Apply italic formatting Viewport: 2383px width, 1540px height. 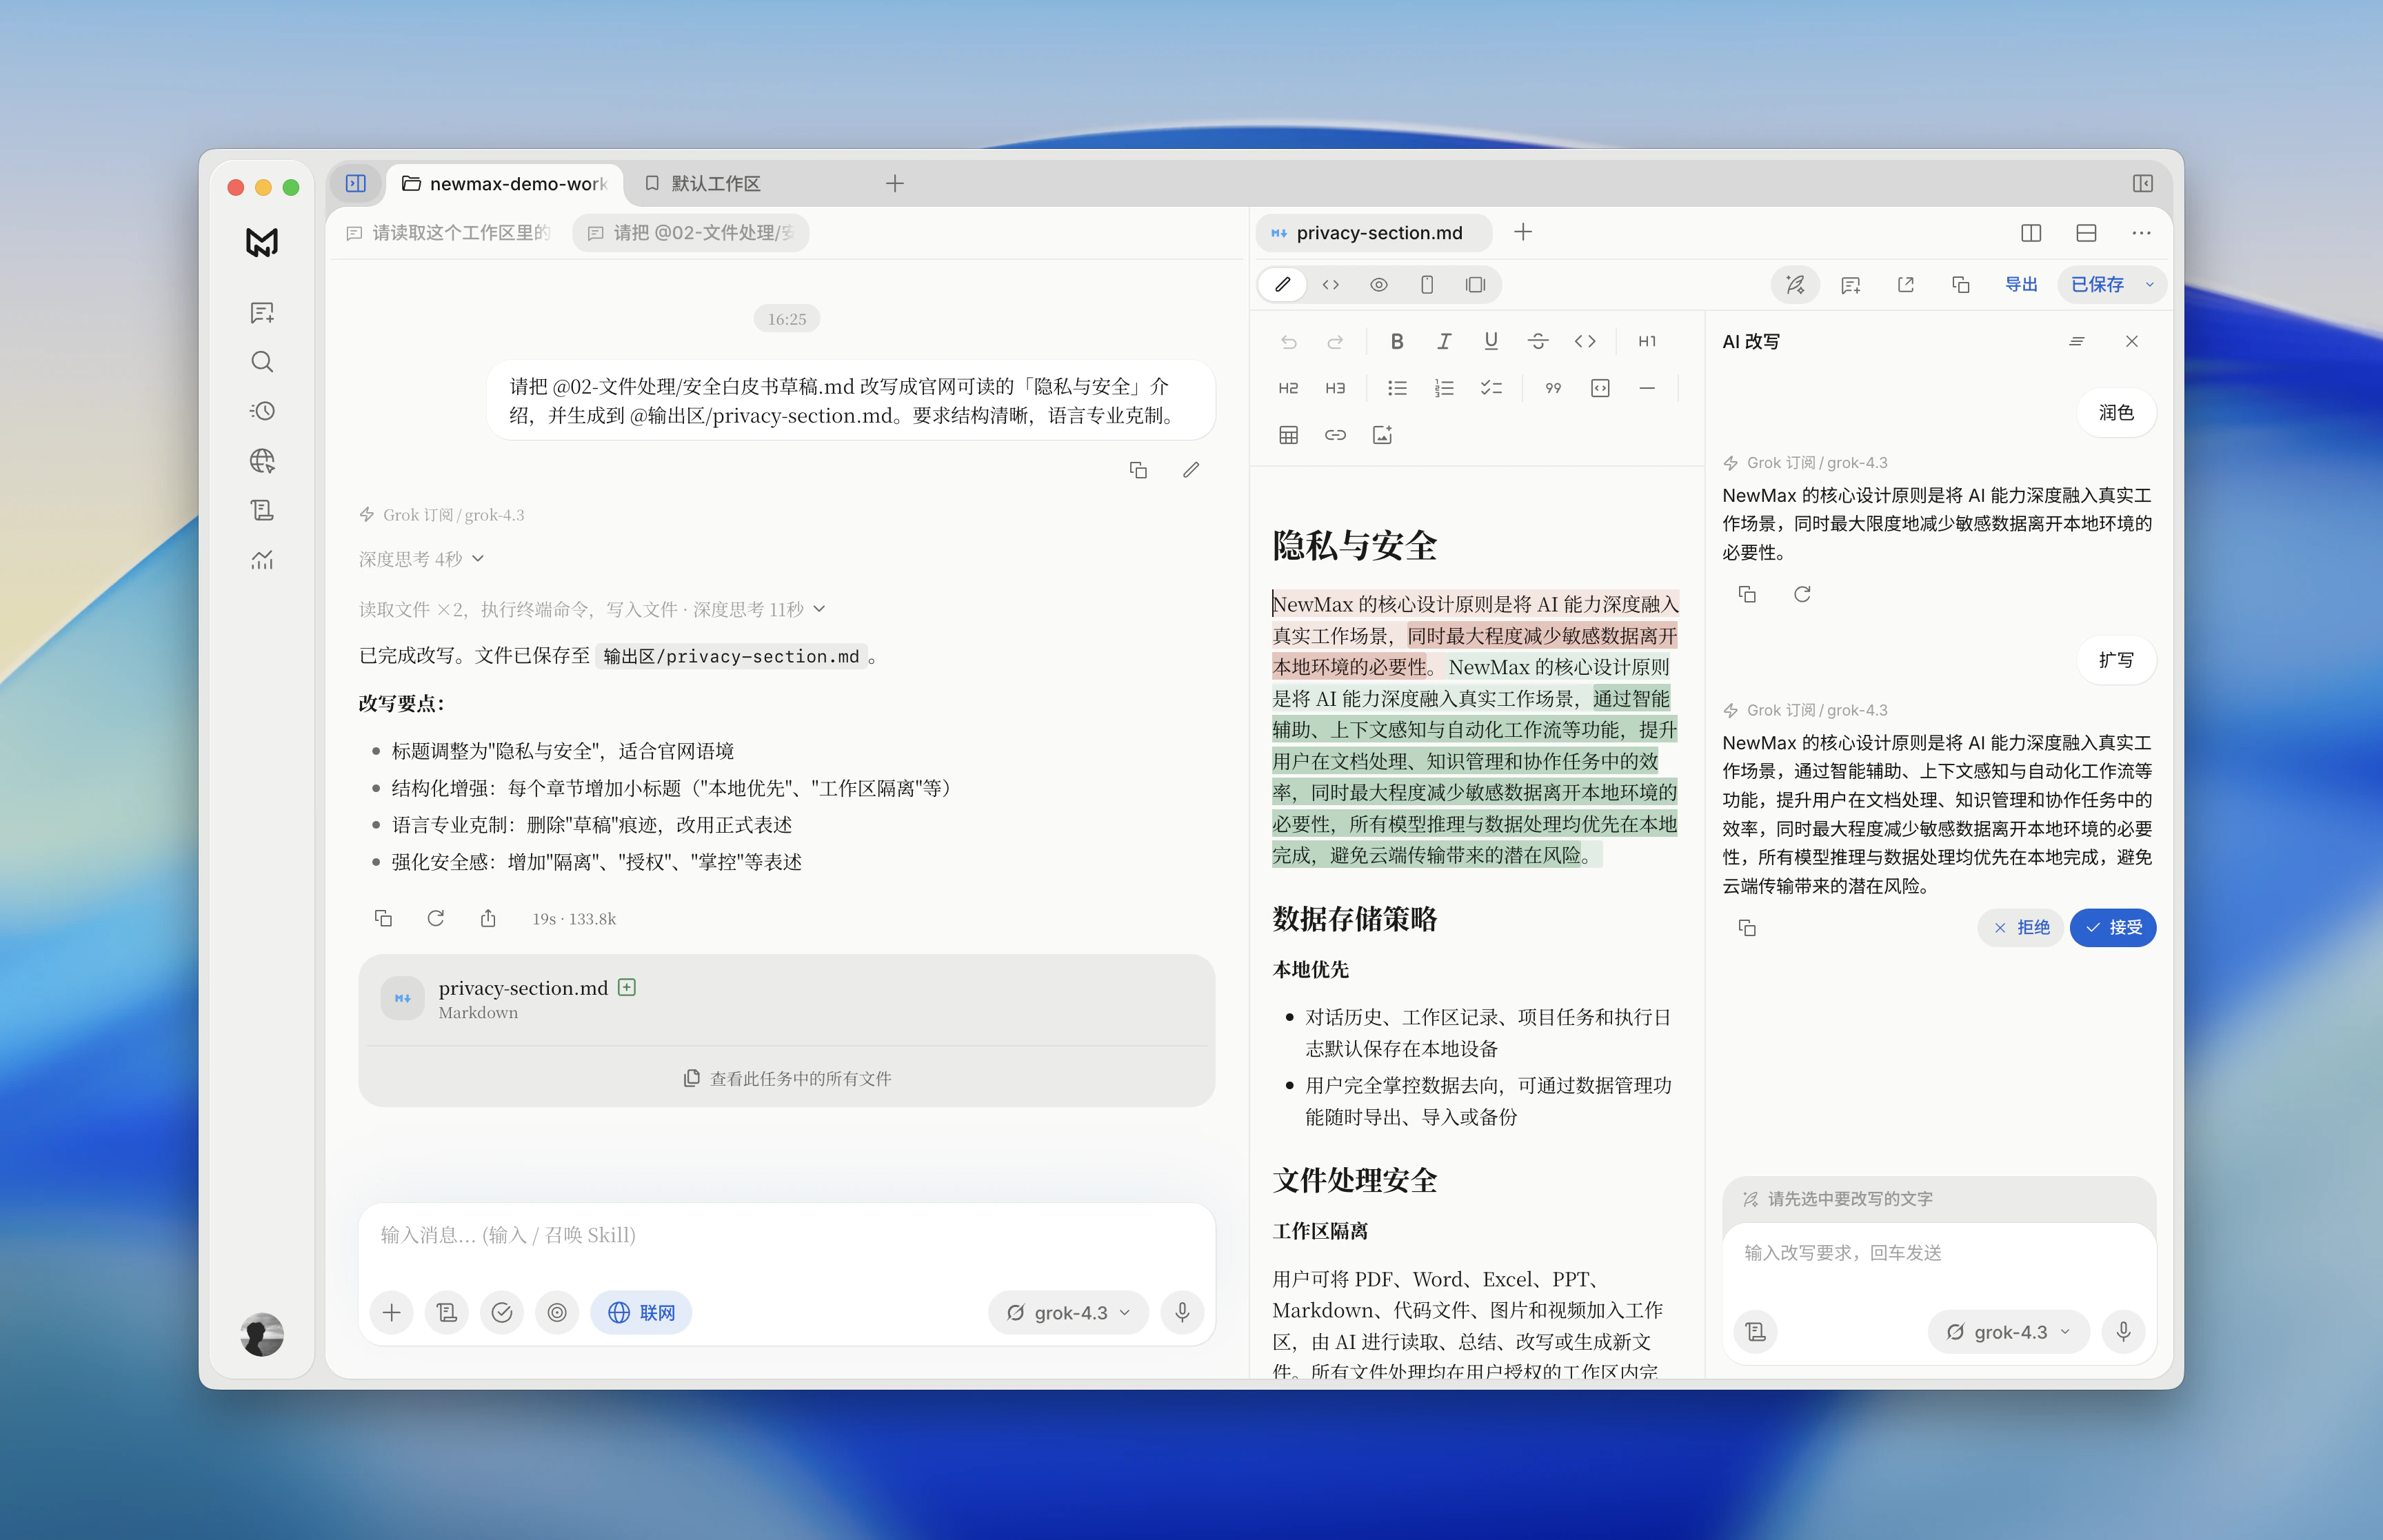click(x=1444, y=342)
